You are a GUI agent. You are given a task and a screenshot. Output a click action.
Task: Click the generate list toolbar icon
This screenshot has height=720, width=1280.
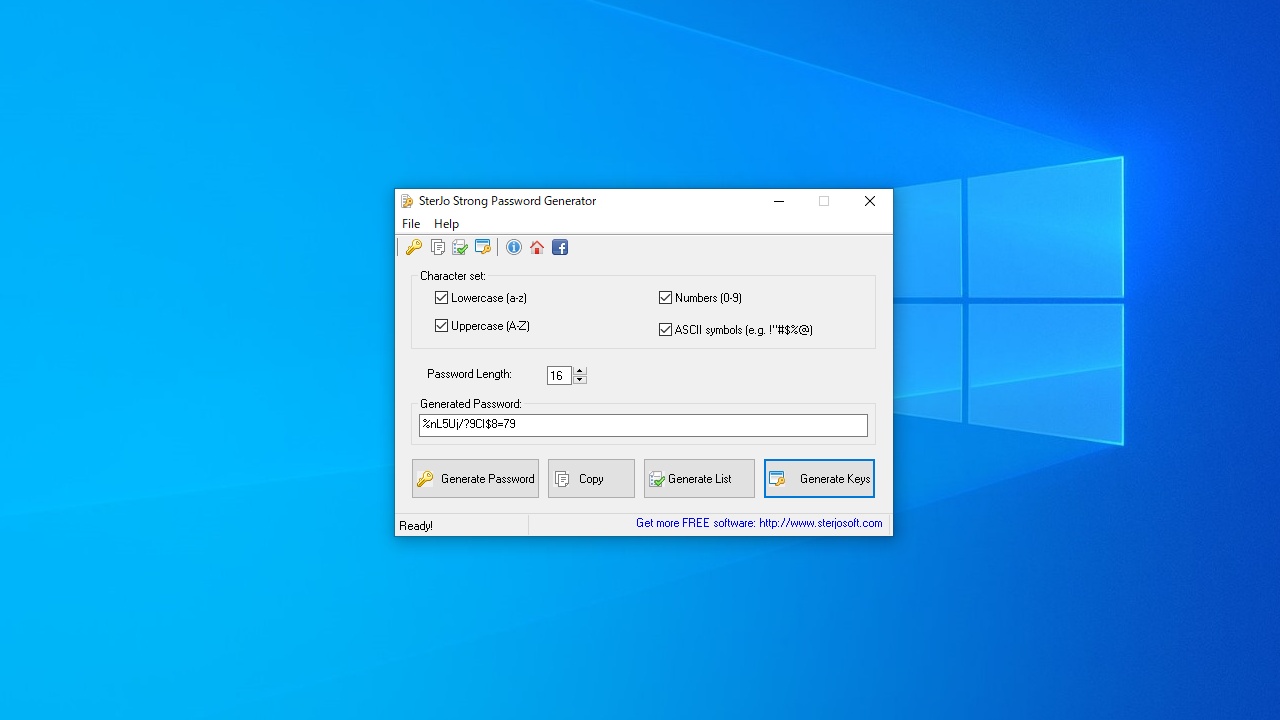pos(460,247)
